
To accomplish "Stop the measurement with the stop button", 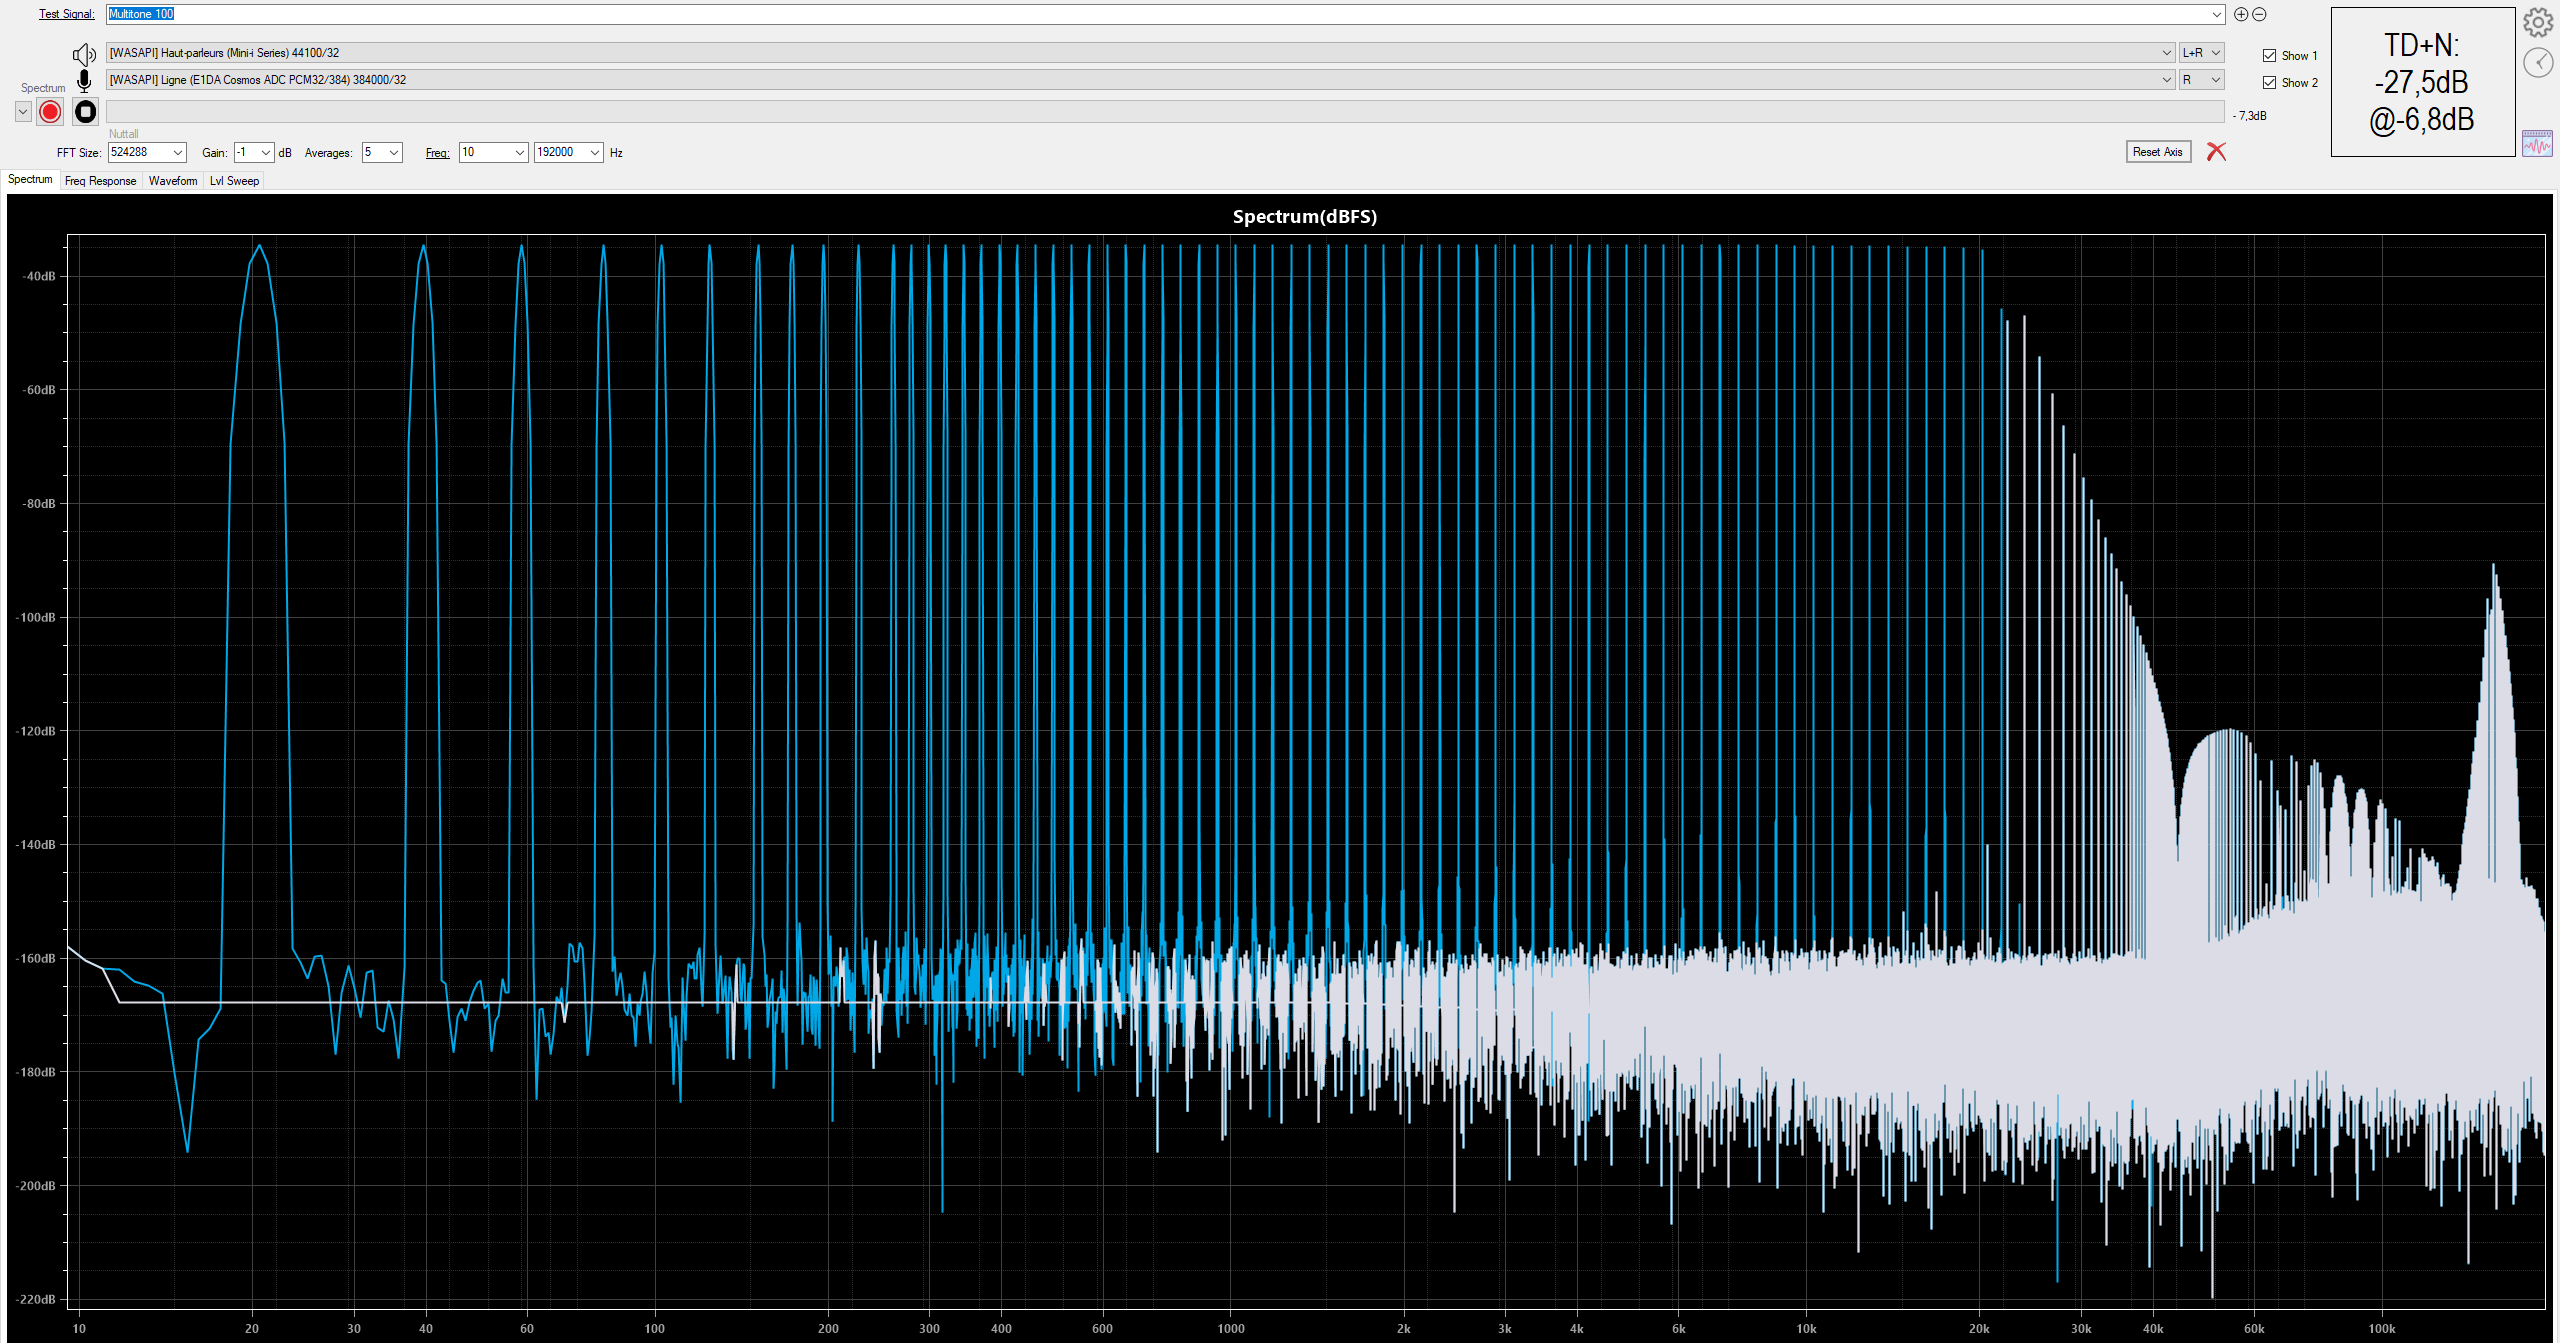I will coord(86,112).
